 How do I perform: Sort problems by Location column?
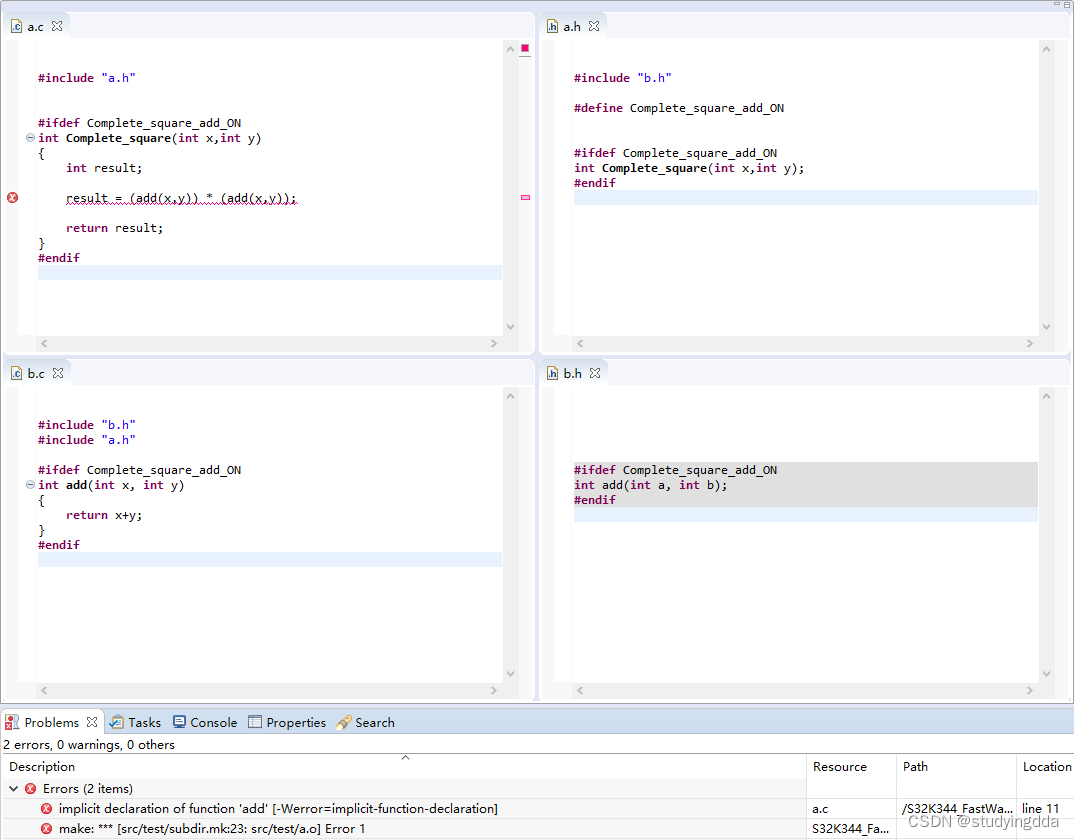[x=1045, y=767]
